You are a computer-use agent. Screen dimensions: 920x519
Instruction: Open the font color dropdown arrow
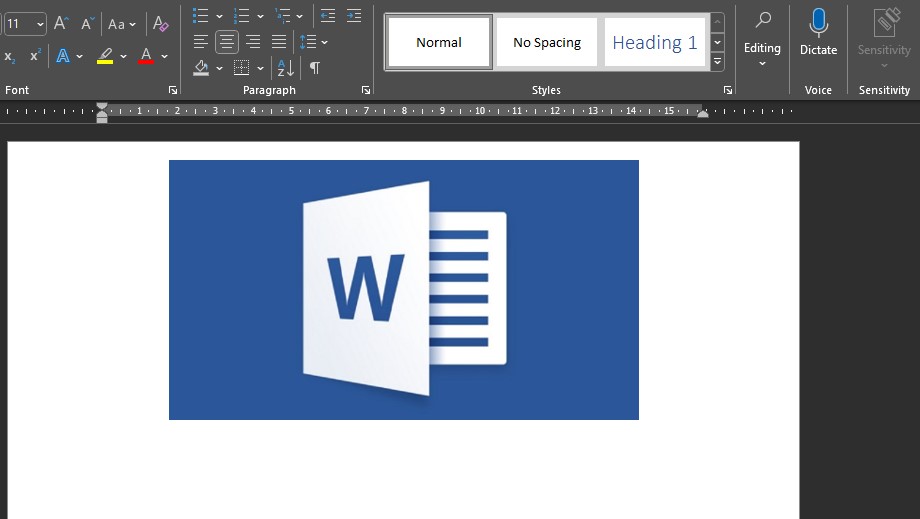[164, 56]
